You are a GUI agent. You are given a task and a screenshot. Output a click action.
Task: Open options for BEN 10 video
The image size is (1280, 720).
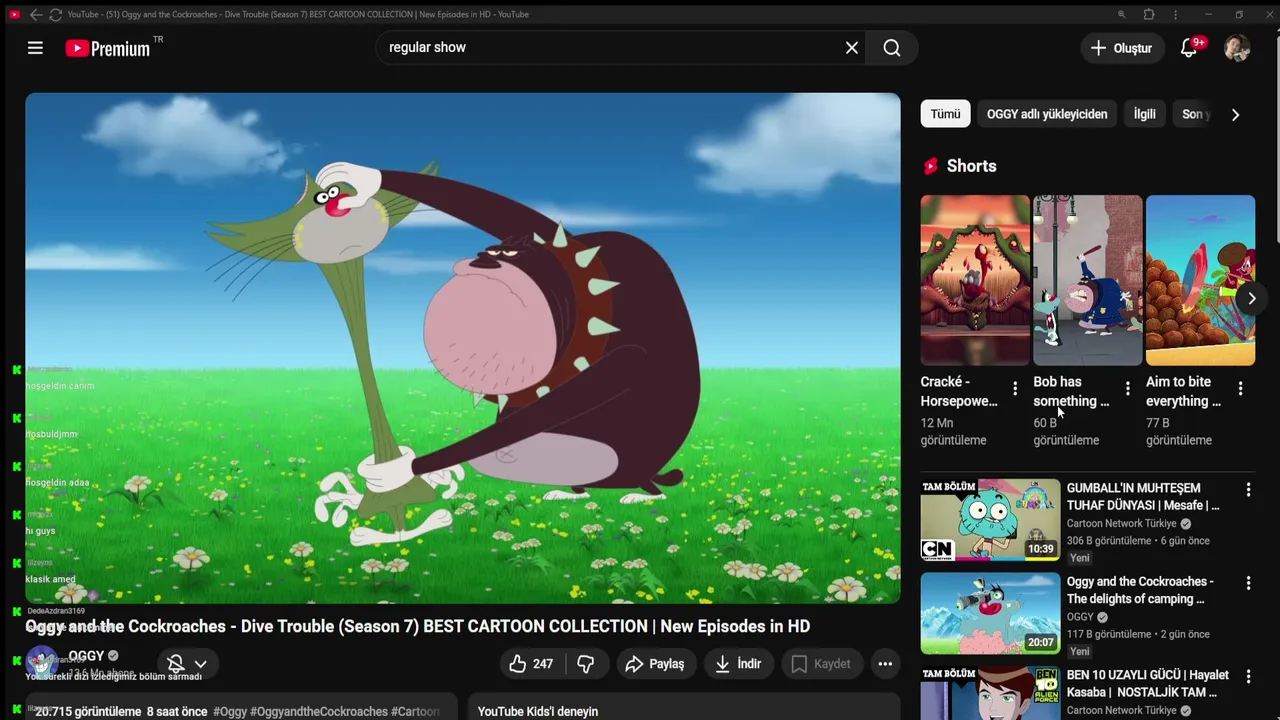click(1248, 676)
